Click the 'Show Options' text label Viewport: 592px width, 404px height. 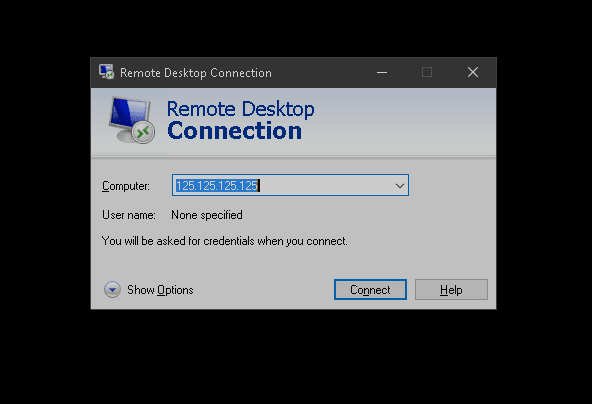tap(160, 290)
